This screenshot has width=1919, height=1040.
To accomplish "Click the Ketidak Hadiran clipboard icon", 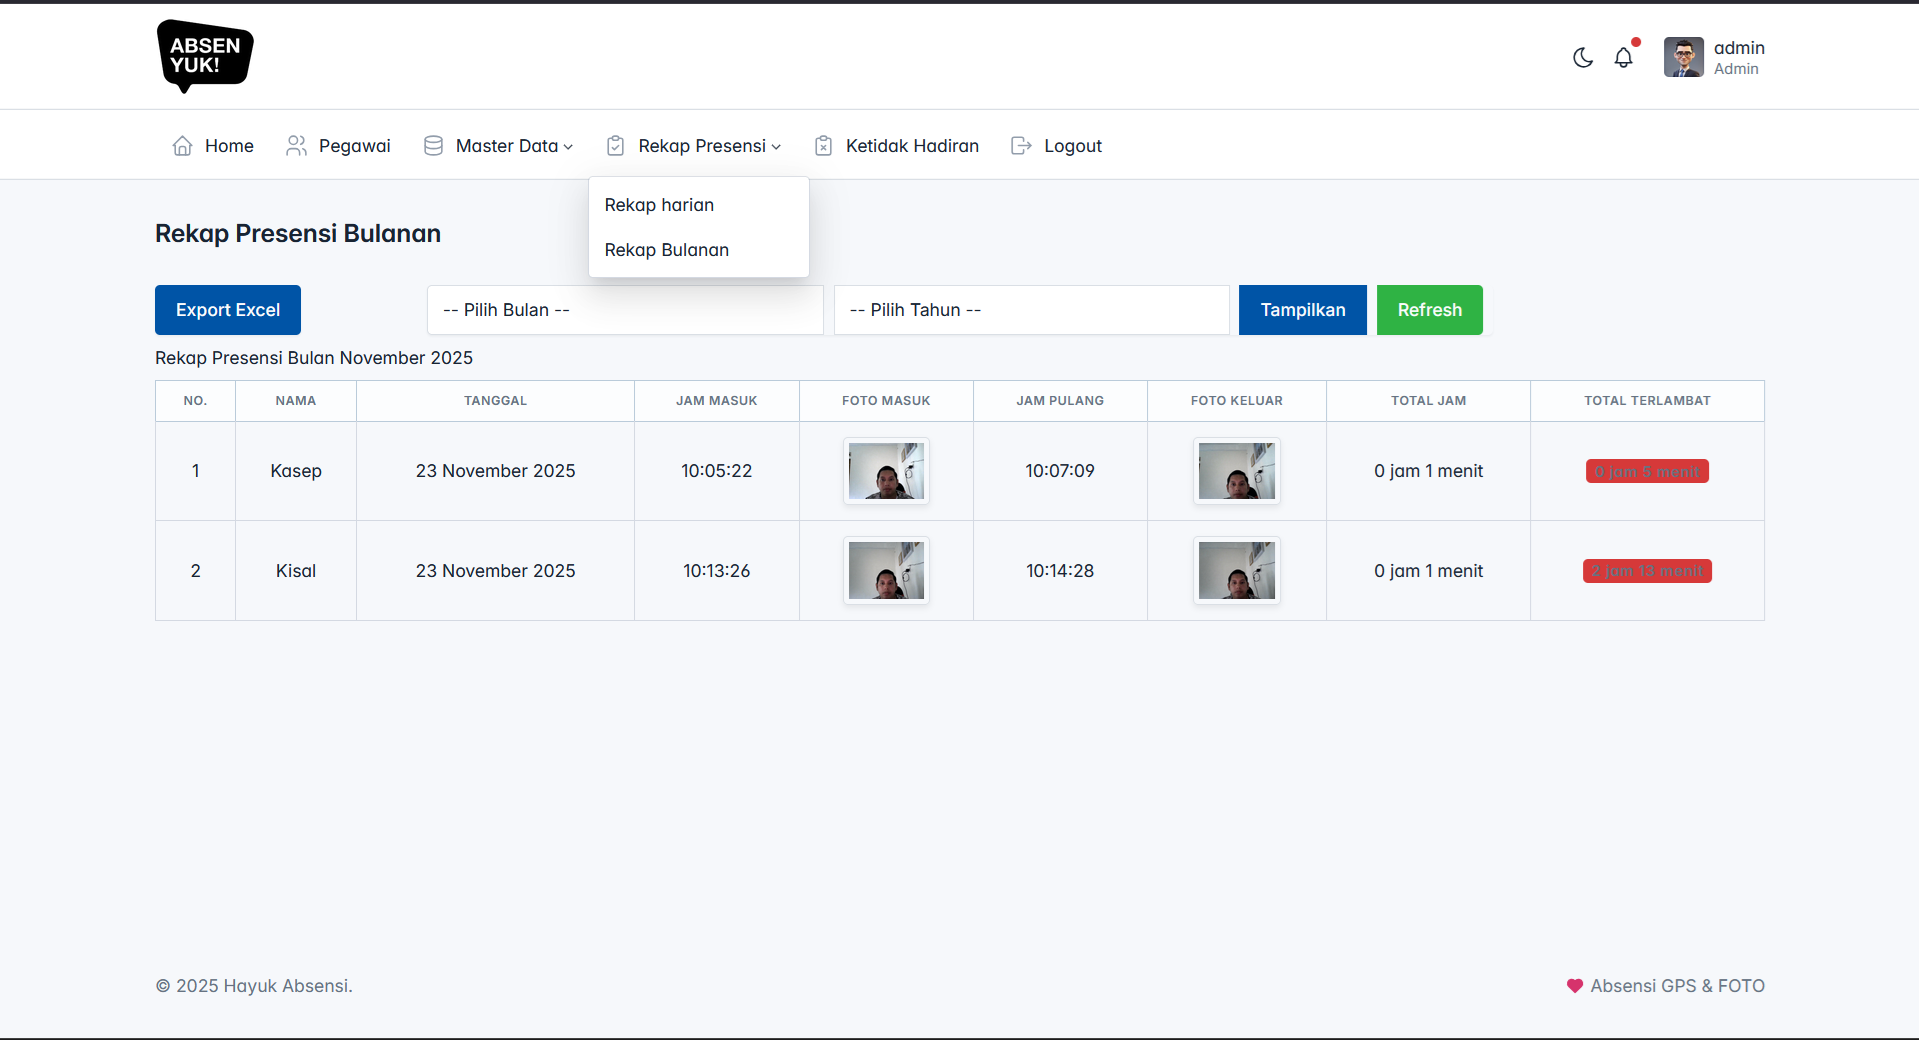I will pos(823,146).
